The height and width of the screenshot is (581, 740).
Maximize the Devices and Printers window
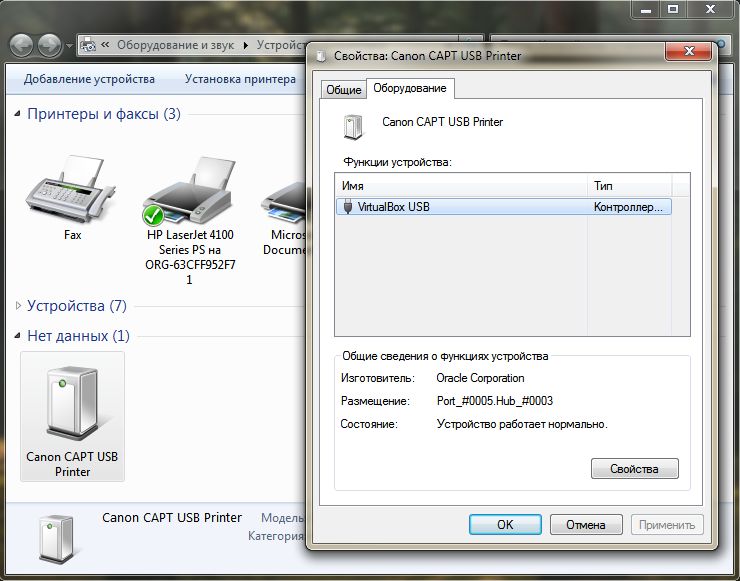[x=673, y=8]
